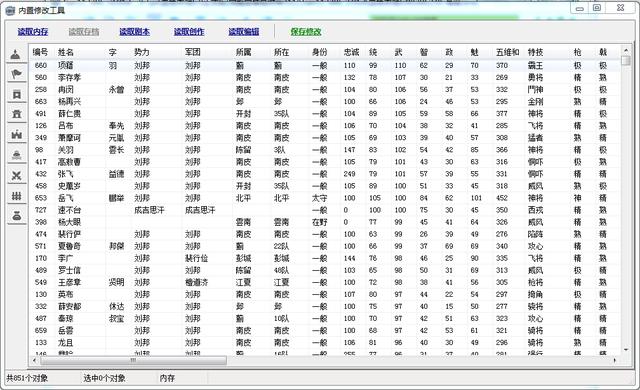
Task: Click the vertical scrollbar down arrow
Action: [626, 350]
